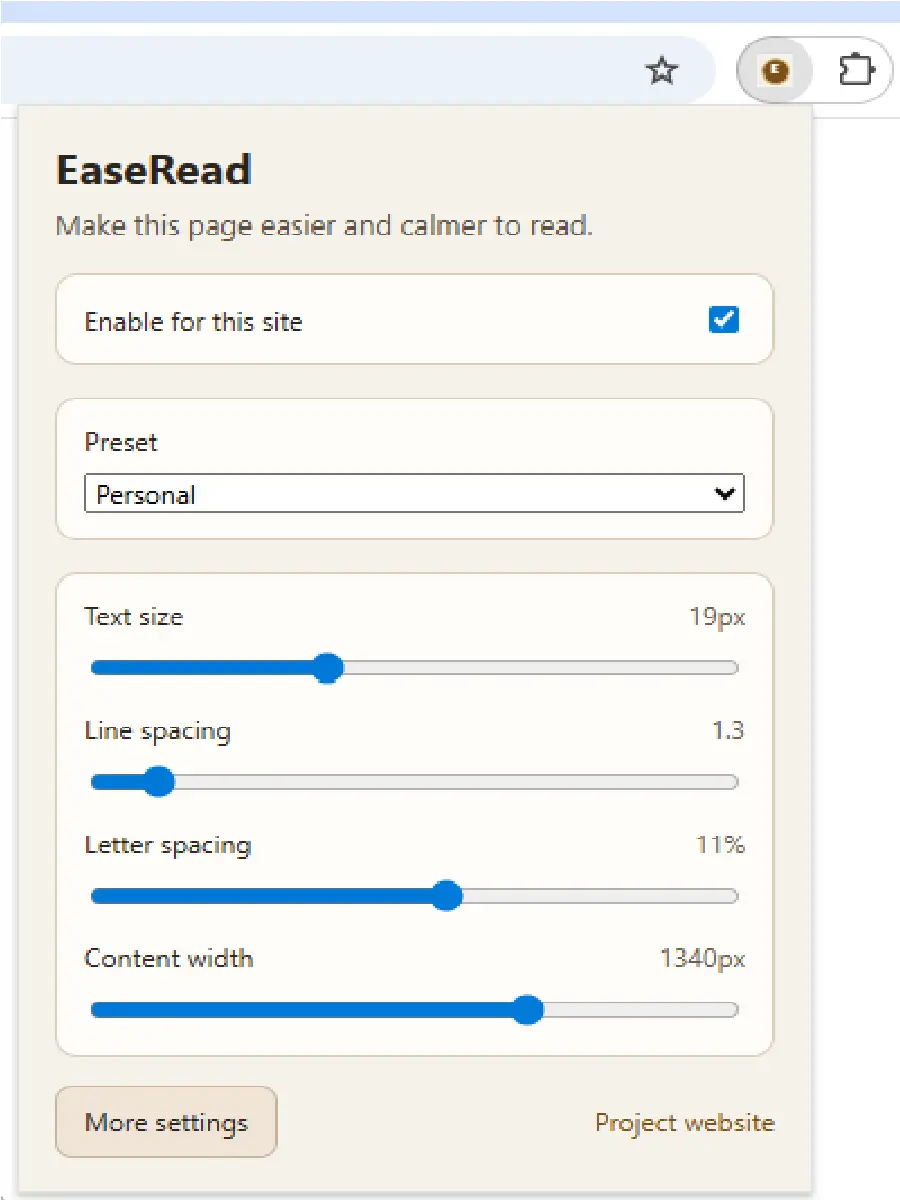
Task: Click the 1.3 line spacing value
Action: (731, 731)
